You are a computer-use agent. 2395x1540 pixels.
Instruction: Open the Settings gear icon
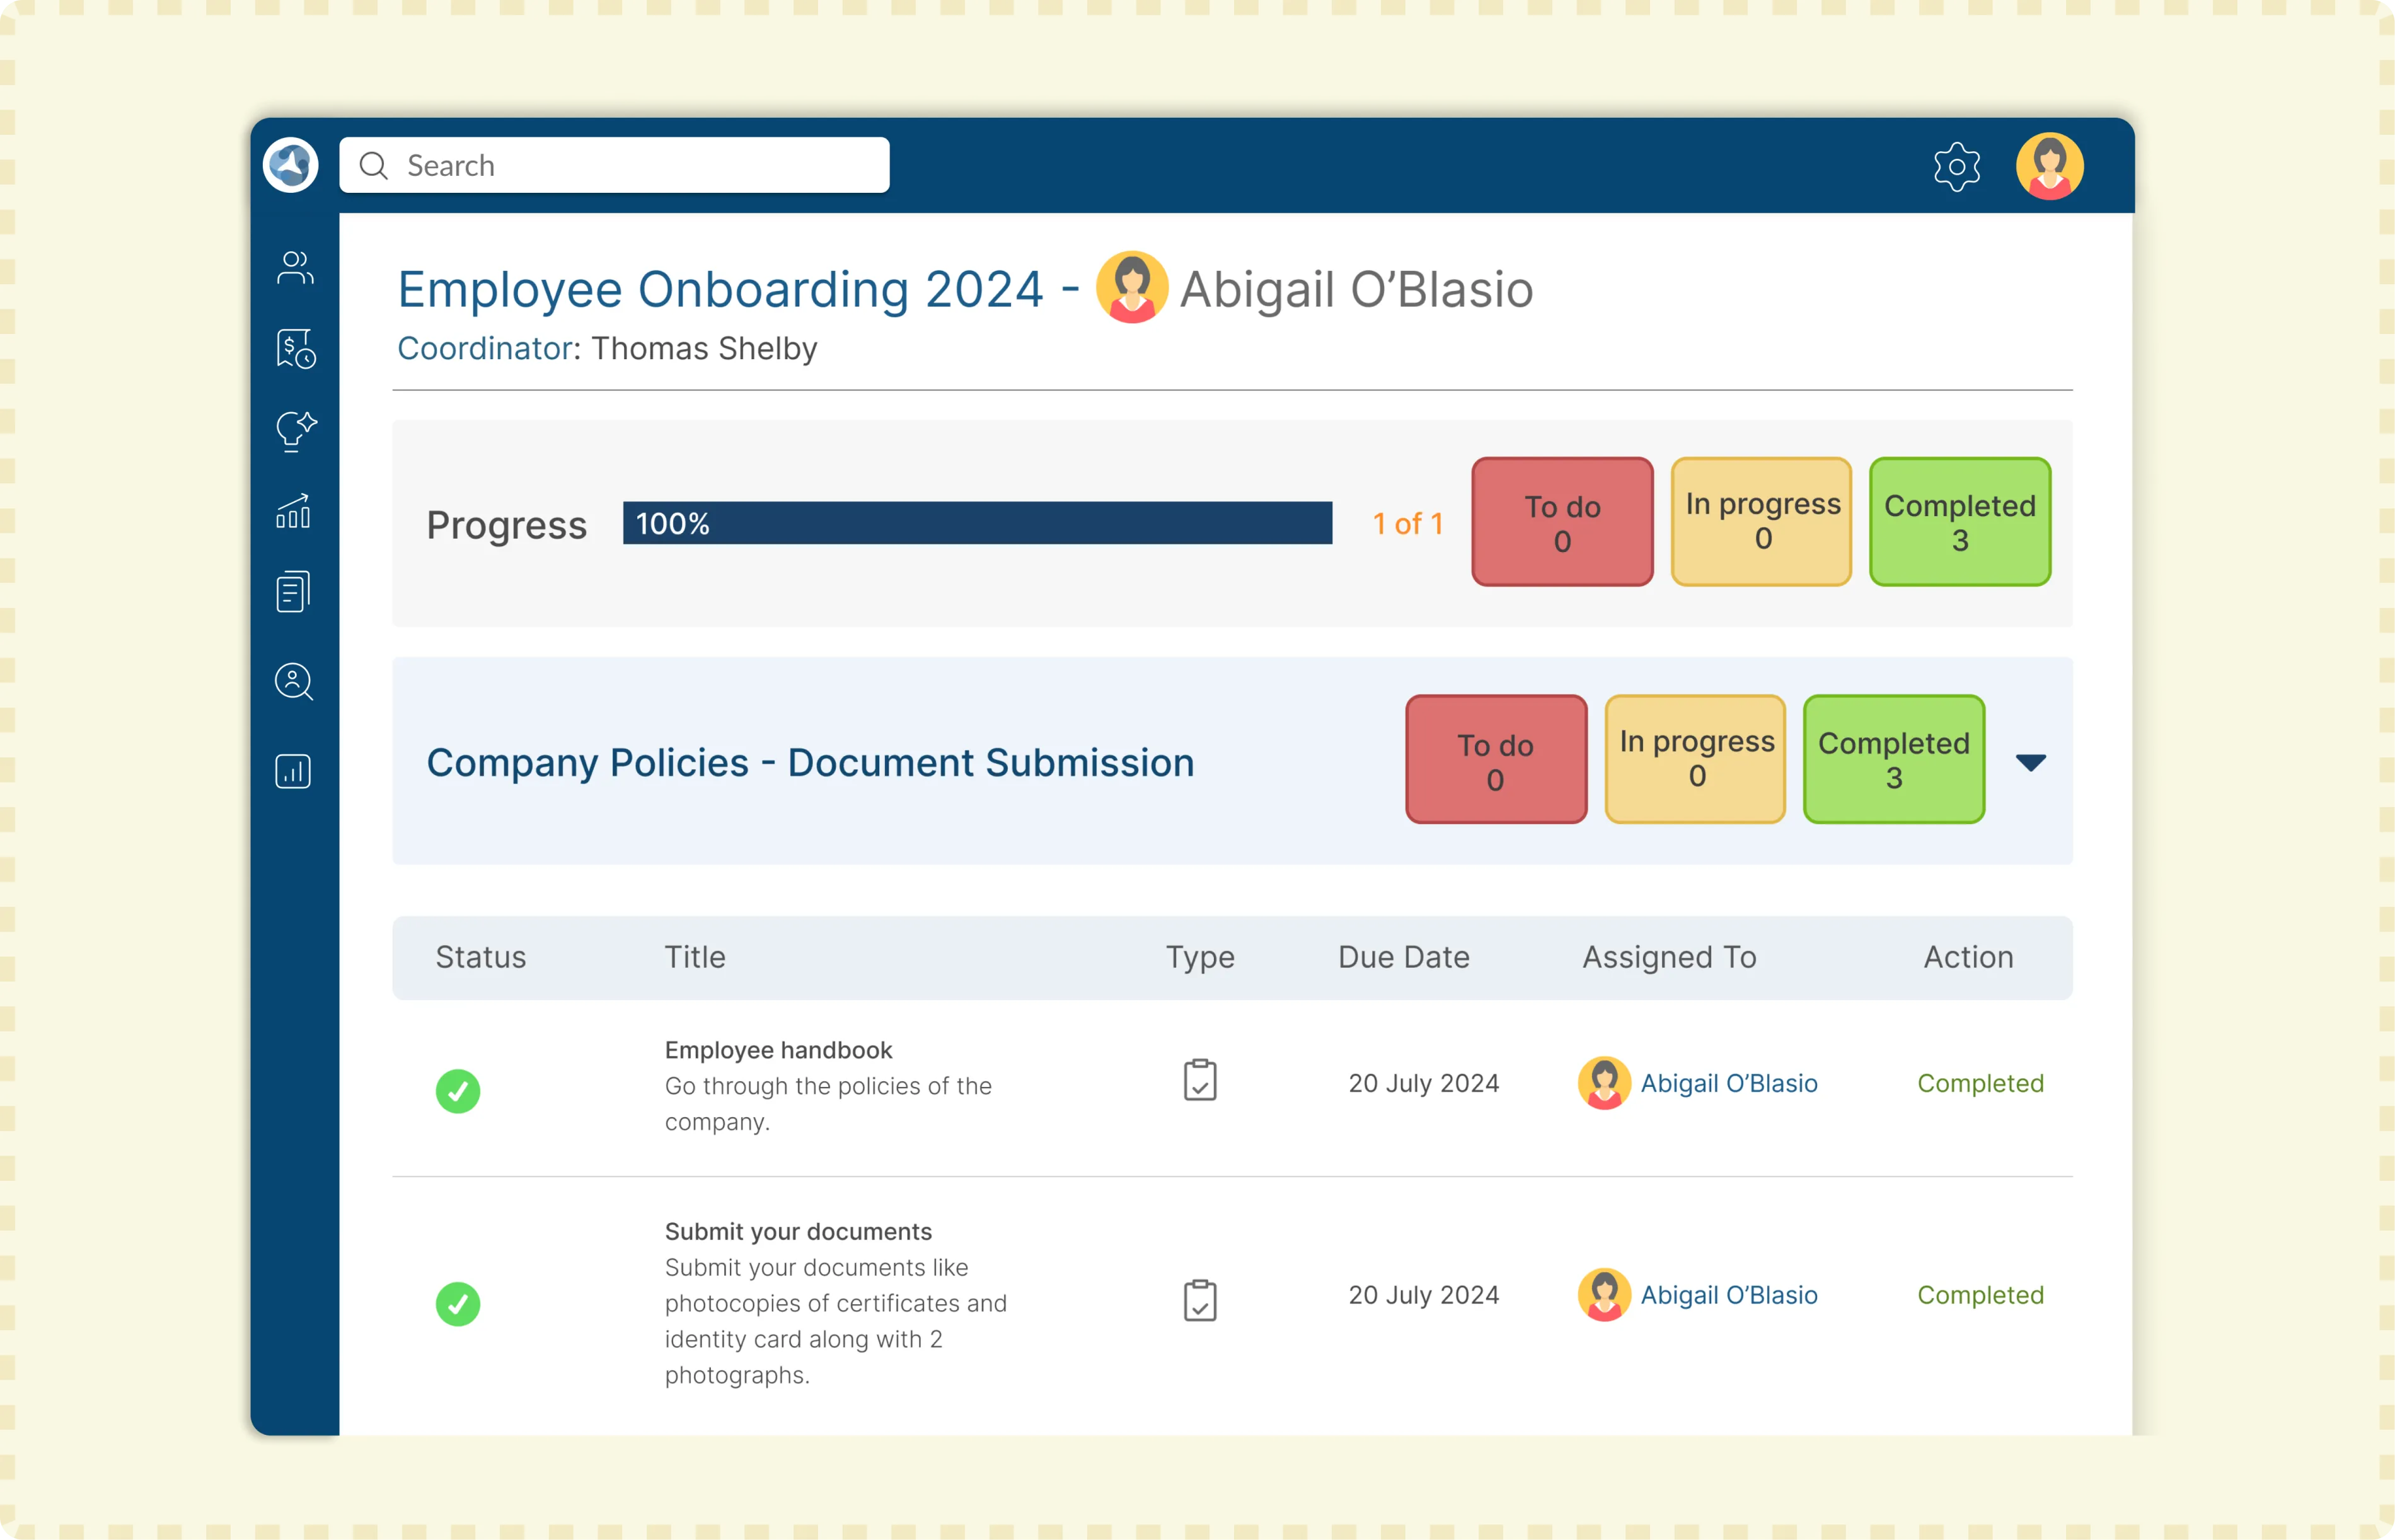pos(1957,167)
